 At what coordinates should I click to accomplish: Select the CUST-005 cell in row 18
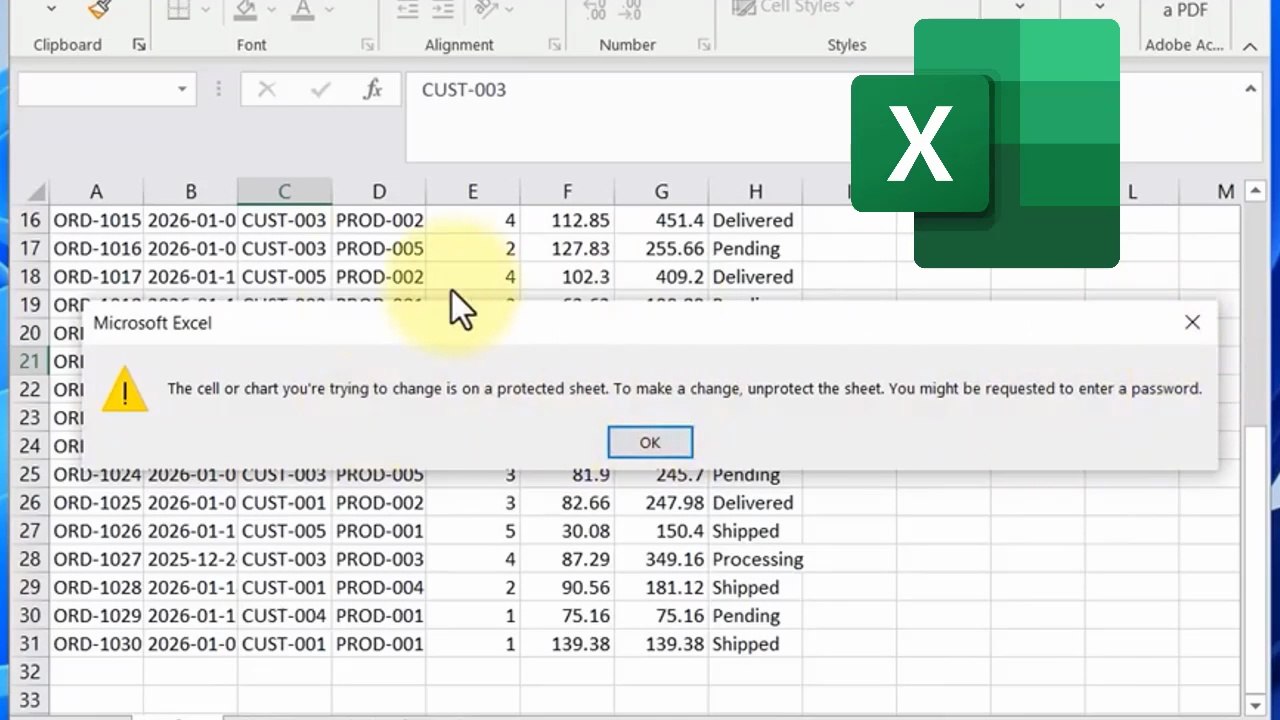pyautogui.click(x=284, y=277)
